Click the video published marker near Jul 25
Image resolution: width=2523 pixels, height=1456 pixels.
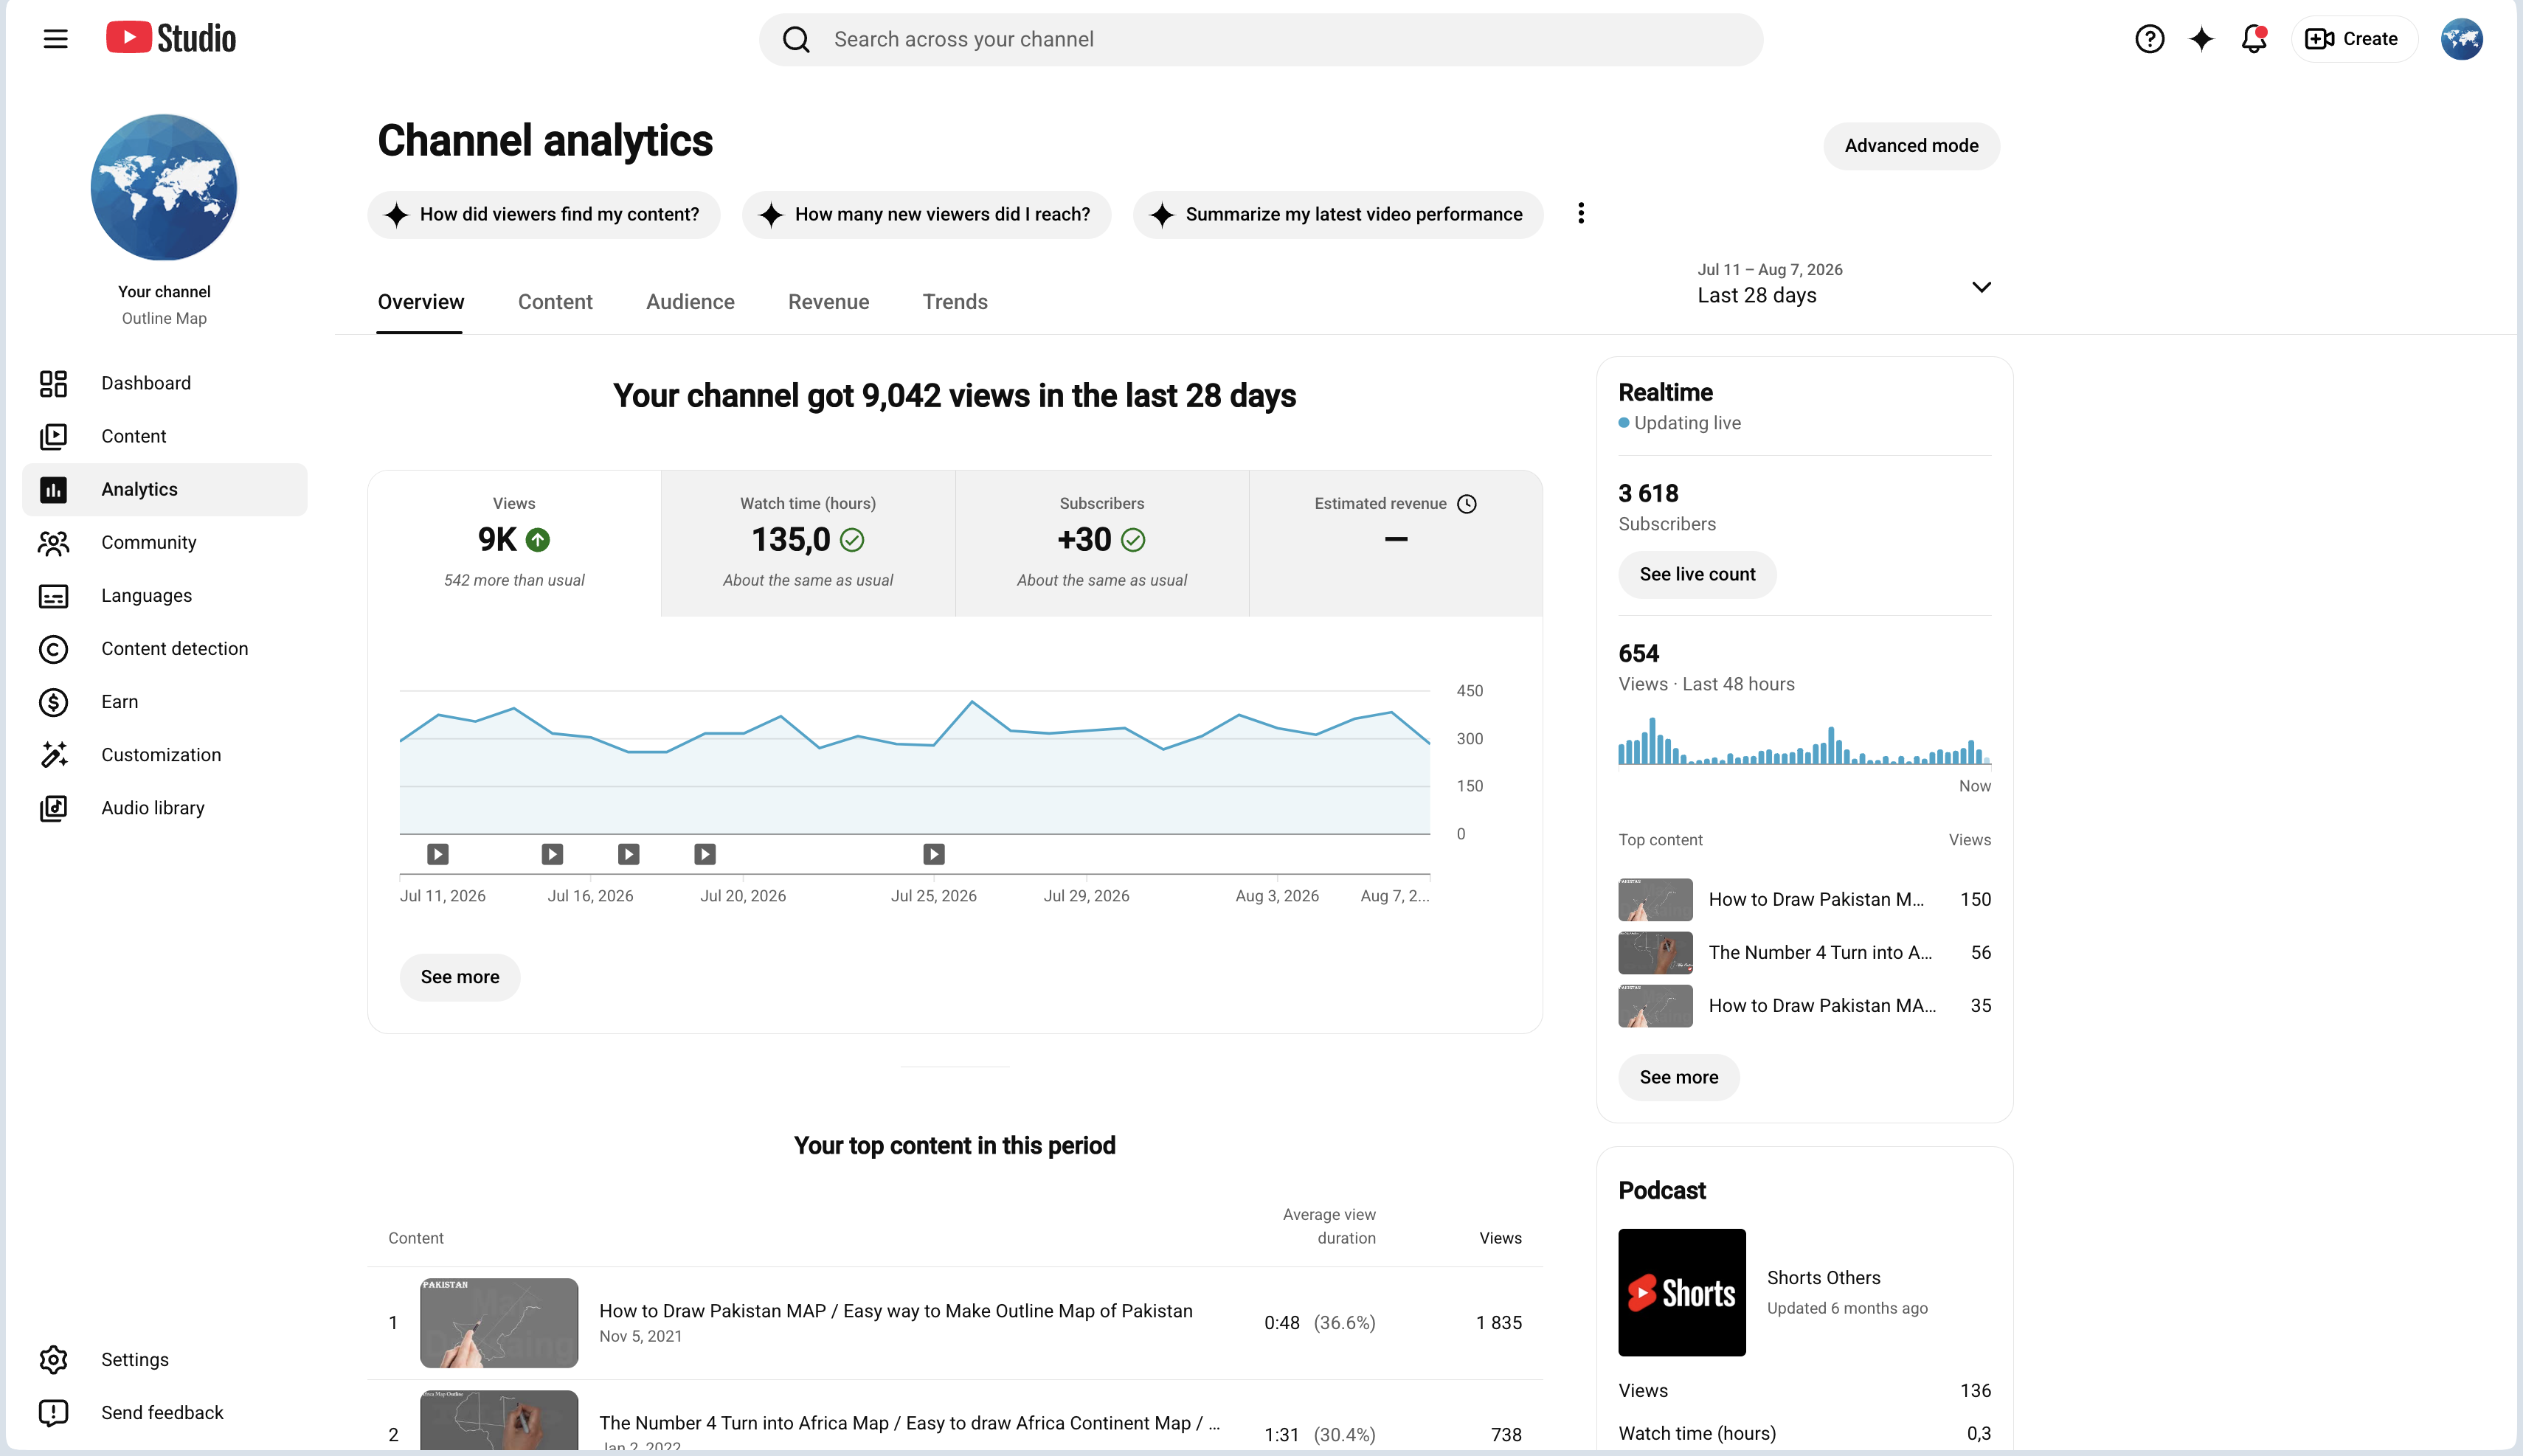[x=933, y=854]
